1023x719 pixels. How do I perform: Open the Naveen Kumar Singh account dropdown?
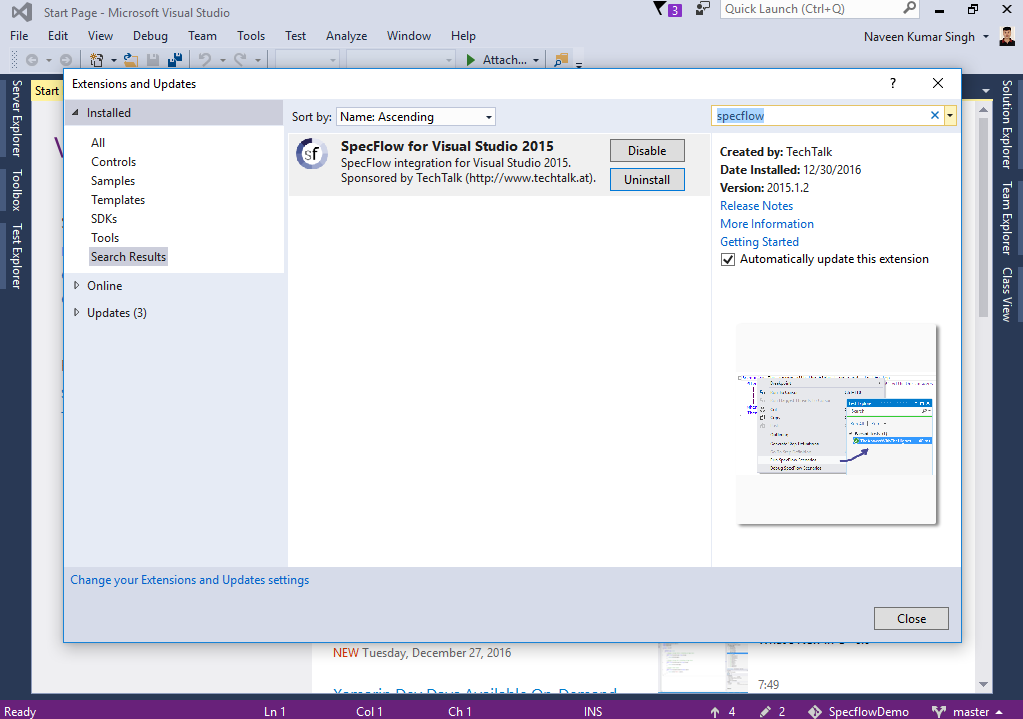click(986, 37)
